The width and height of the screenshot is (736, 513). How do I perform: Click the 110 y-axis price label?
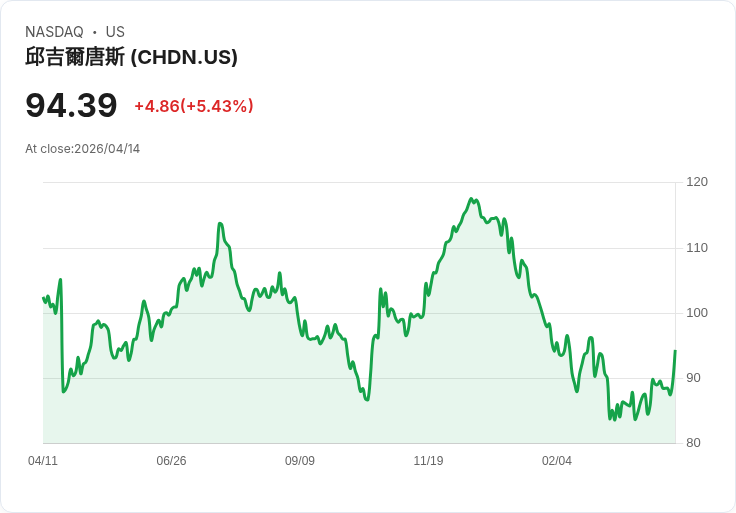pyautogui.click(x=697, y=248)
